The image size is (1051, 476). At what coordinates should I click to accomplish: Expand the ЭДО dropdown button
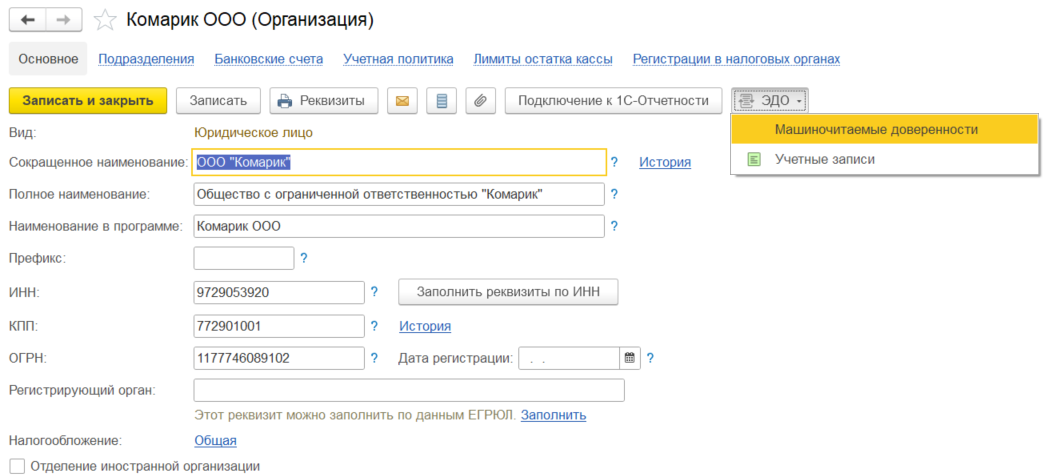(770, 101)
